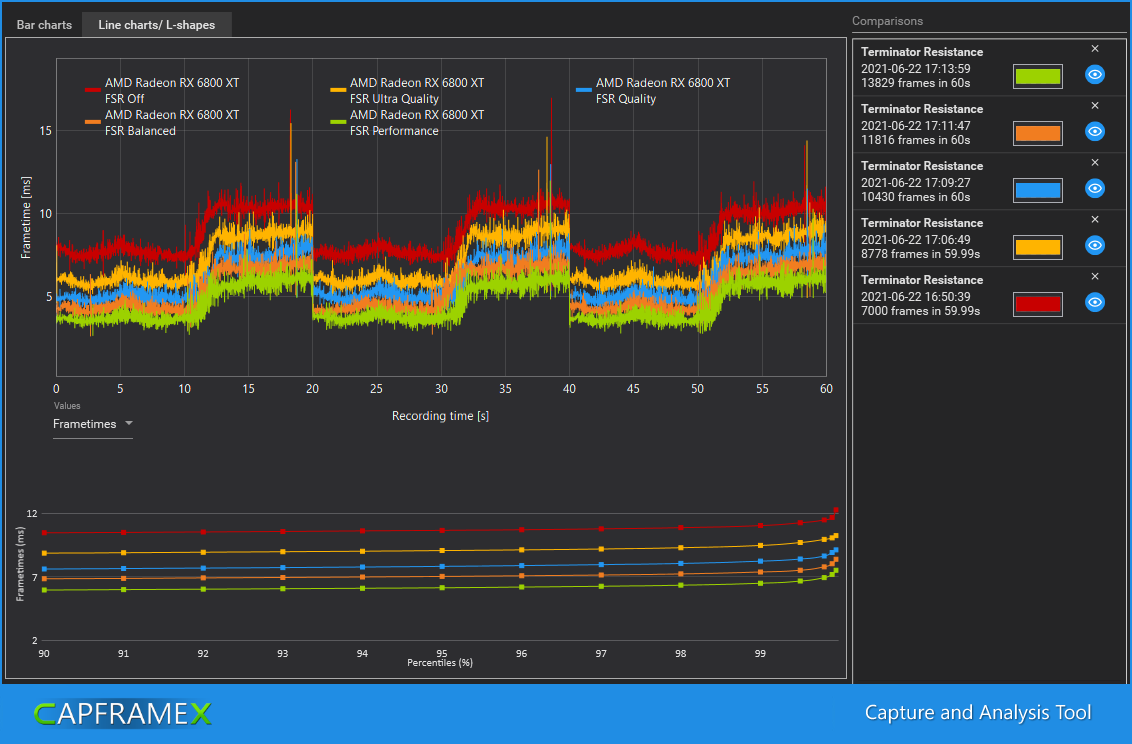Toggle visibility of the 13829 frames record

pos(1094,74)
